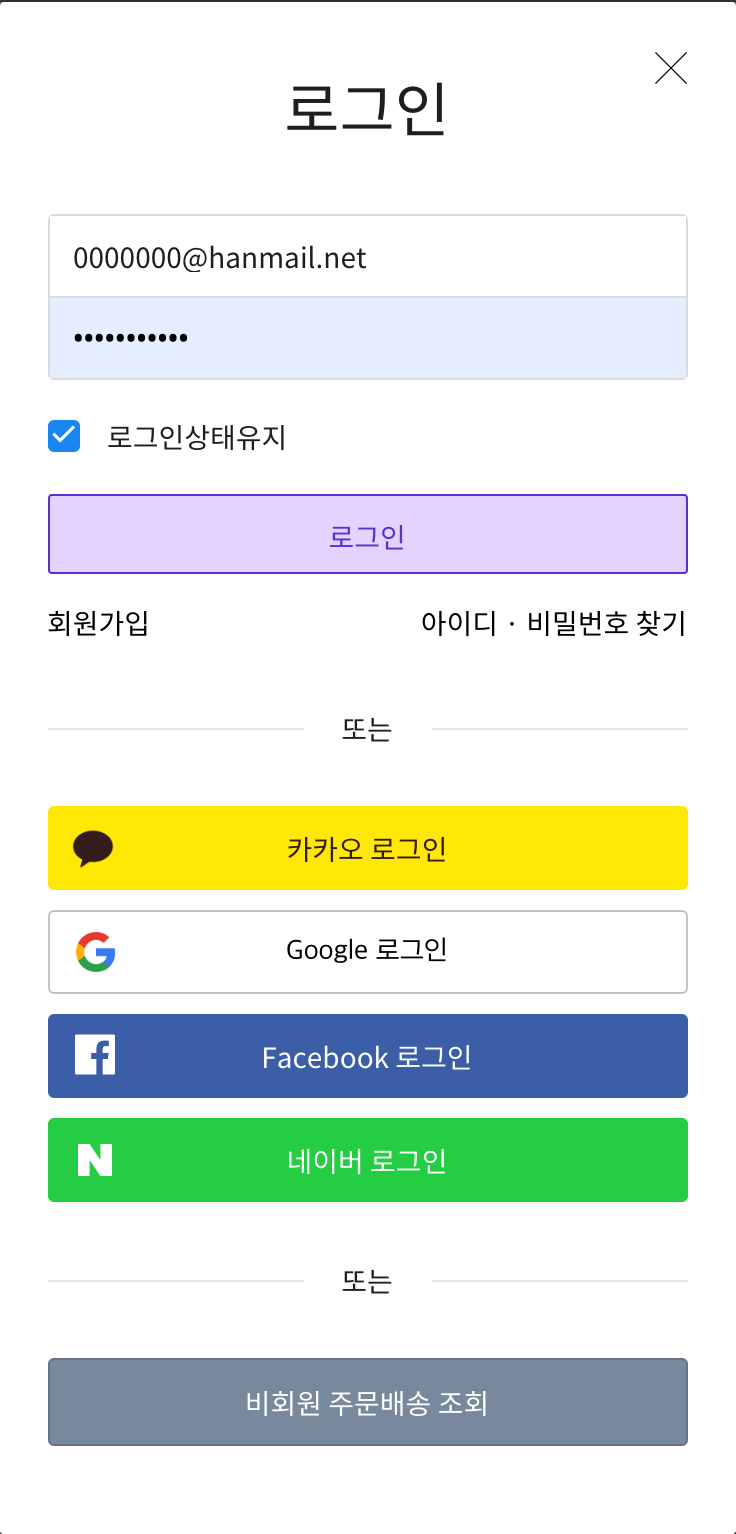736x1534 pixels.
Task: Open the 아이디 · 비밀번호 찾기 link
Action: pyautogui.click(x=554, y=623)
